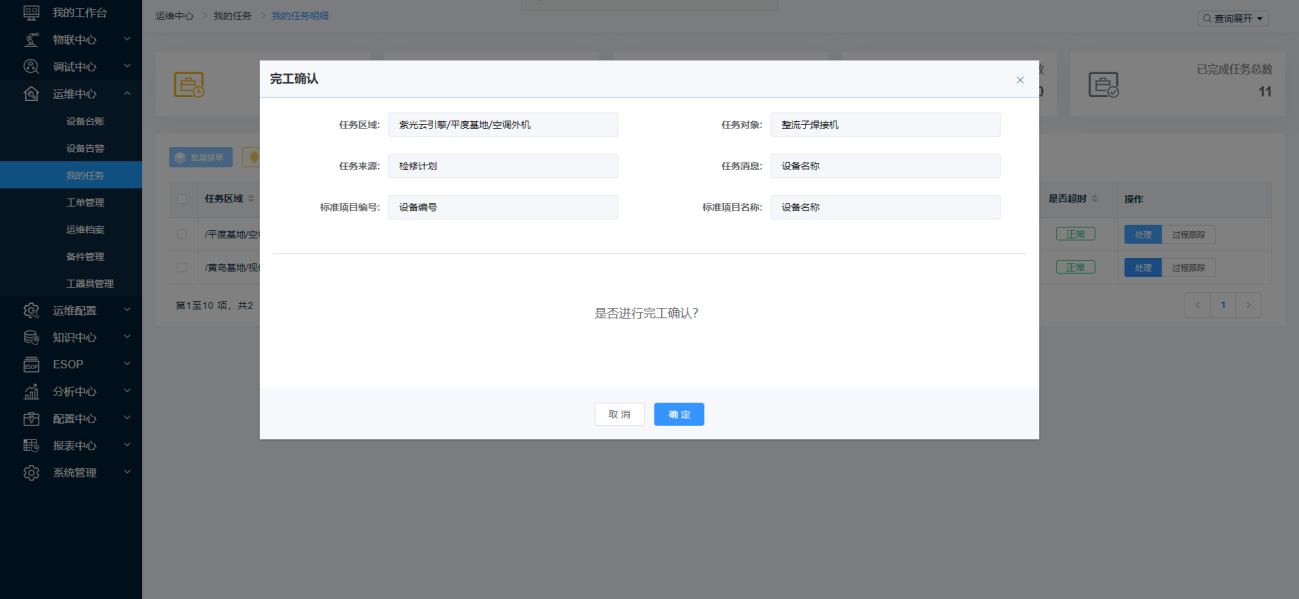The image size is (1299, 599).
Task: Click the ESOP sidebar icon
Action: point(31,364)
